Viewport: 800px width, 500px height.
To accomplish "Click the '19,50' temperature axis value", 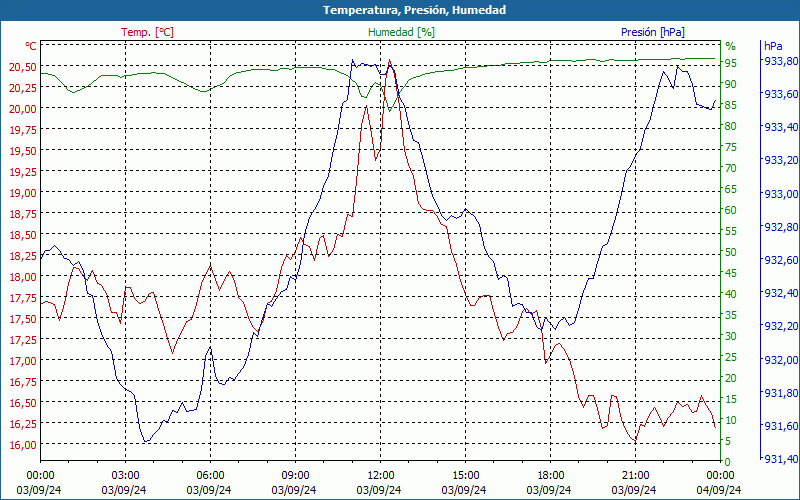I will click(x=23, y=151).
